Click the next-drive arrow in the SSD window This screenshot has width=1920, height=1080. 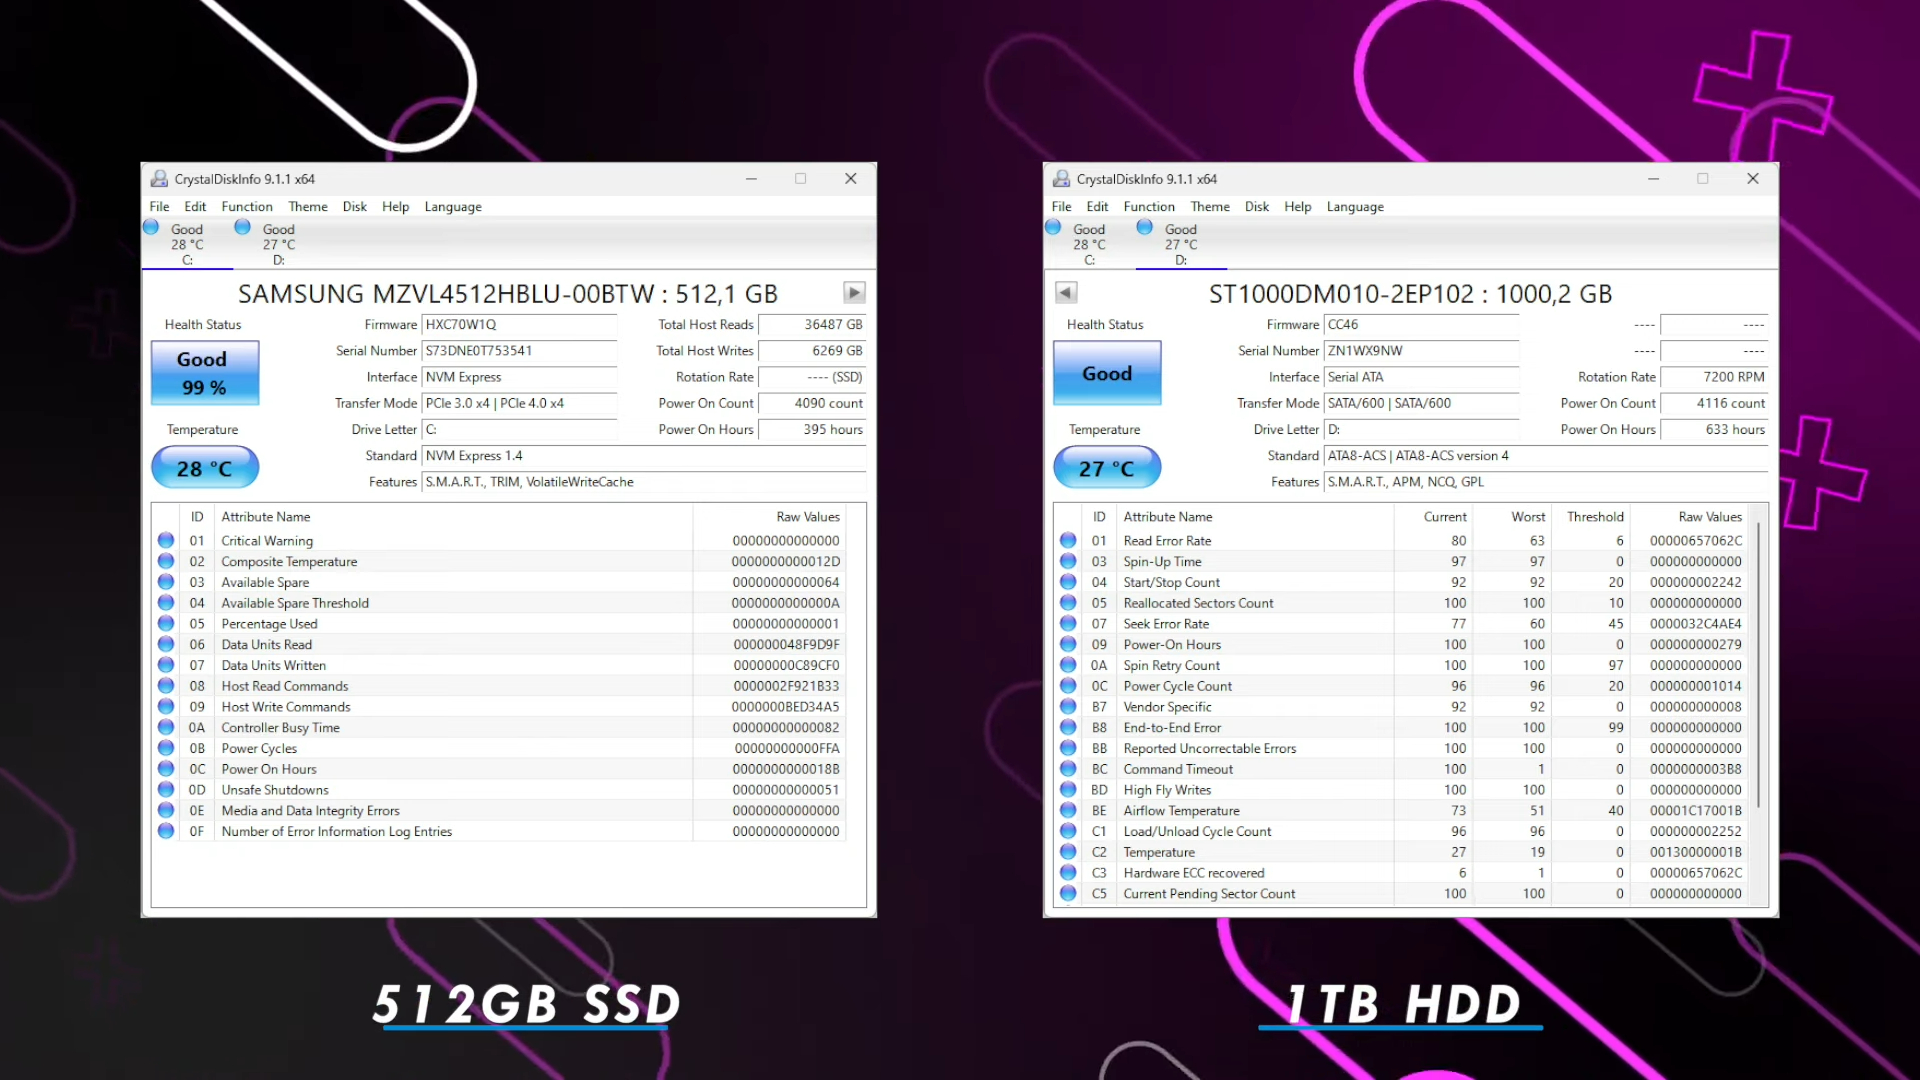854,292
